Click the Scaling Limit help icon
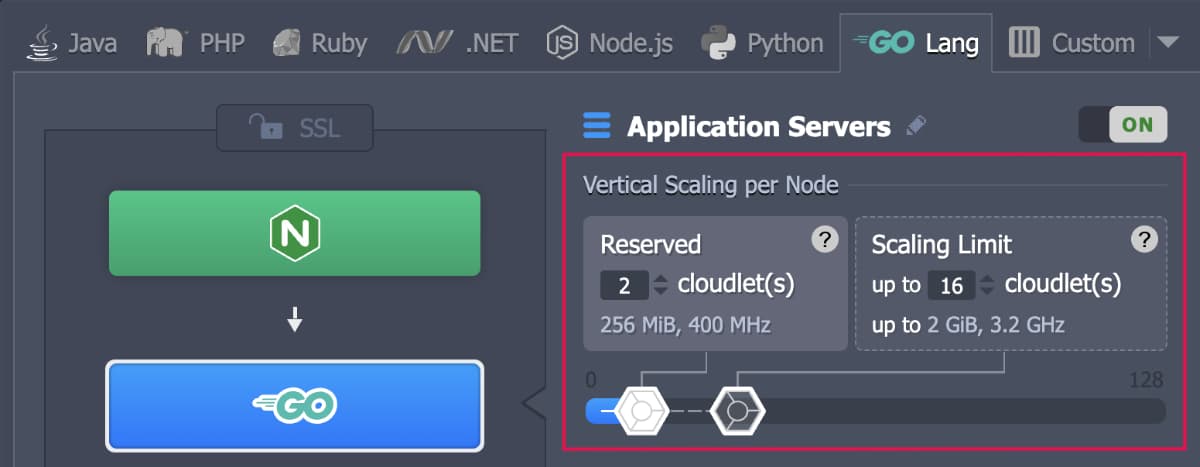 (1144, 239)
